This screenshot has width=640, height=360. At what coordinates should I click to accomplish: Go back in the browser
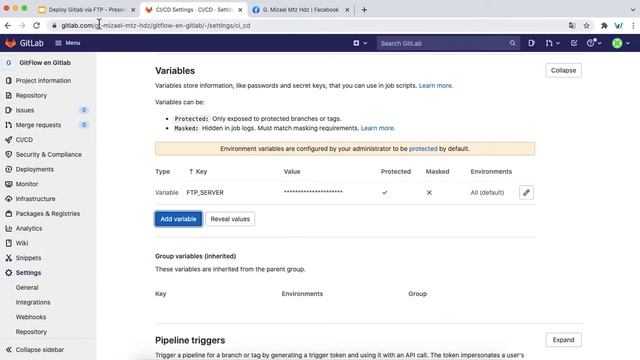coord(8,25)
